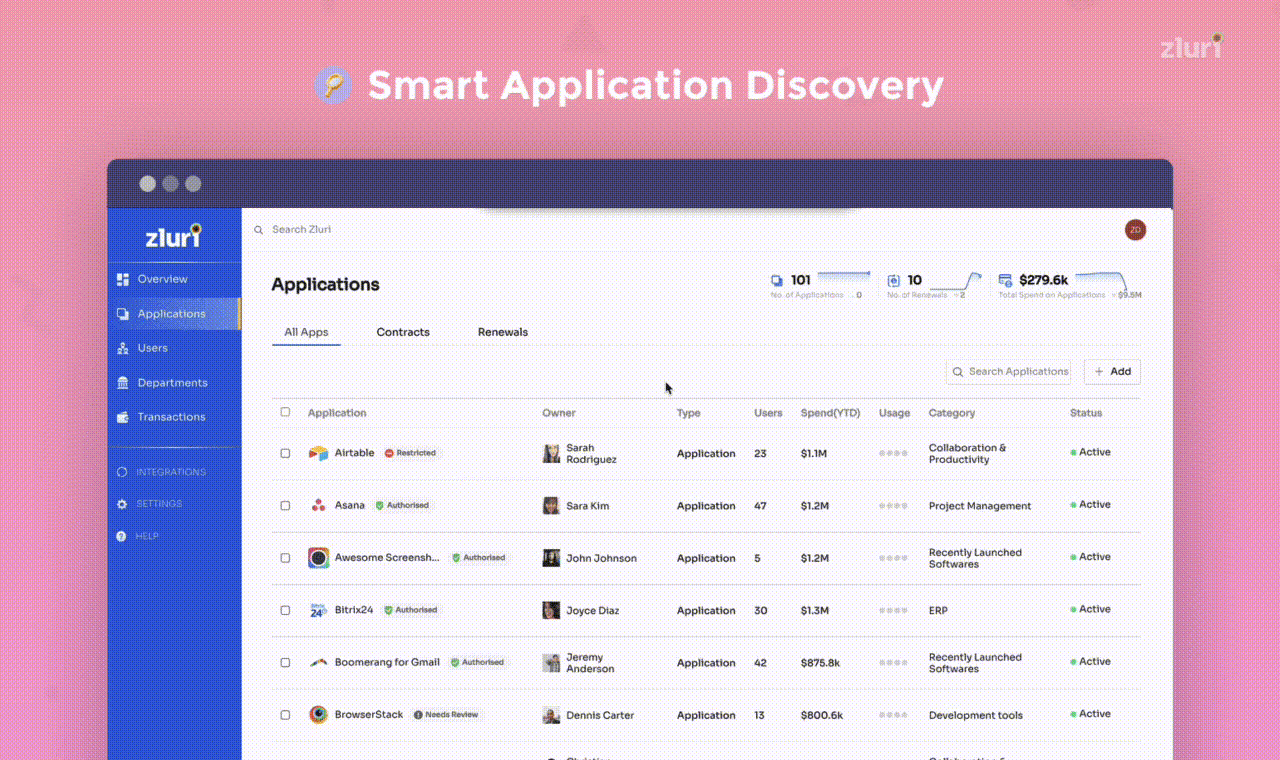Click the Help question-mark icon

[x=120, y=536]
